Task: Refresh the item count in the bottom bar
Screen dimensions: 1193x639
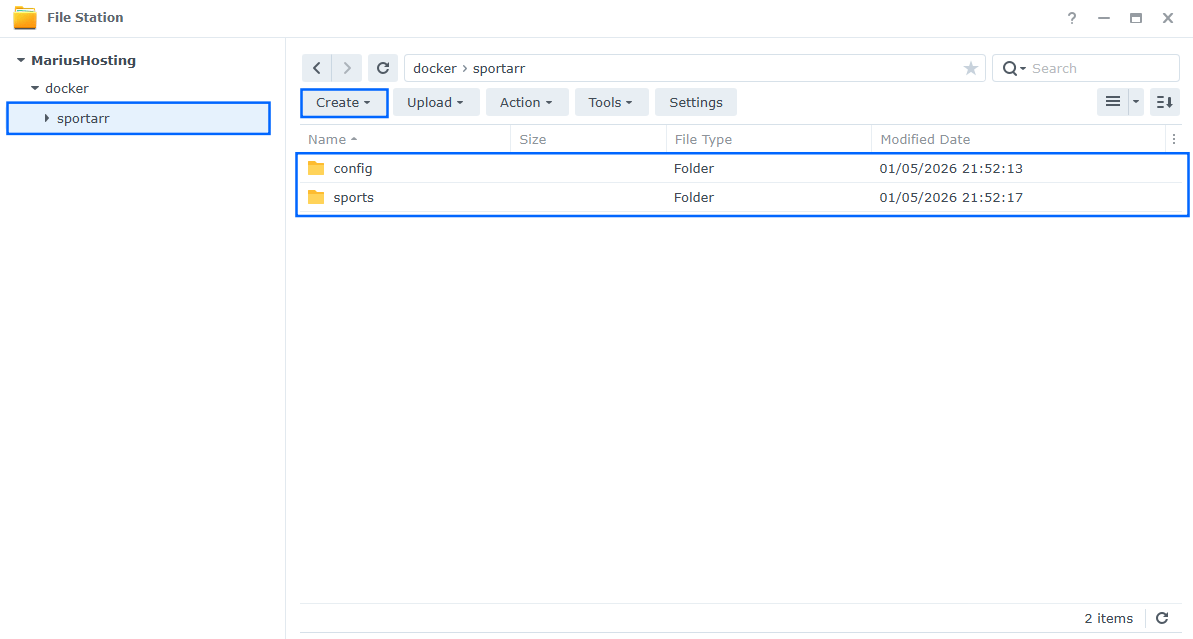Action: tap(1162, 618)
